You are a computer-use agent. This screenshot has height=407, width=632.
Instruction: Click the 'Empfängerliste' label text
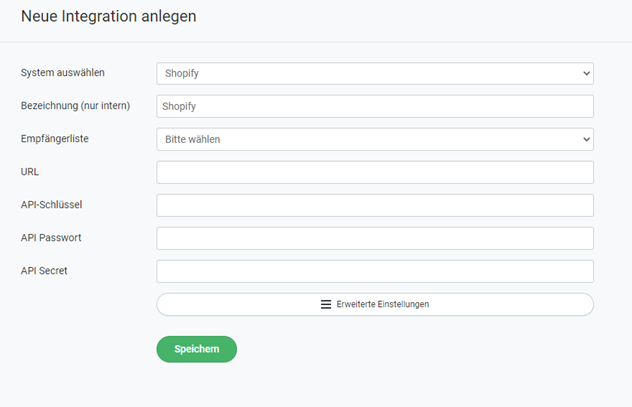[55, 139]
